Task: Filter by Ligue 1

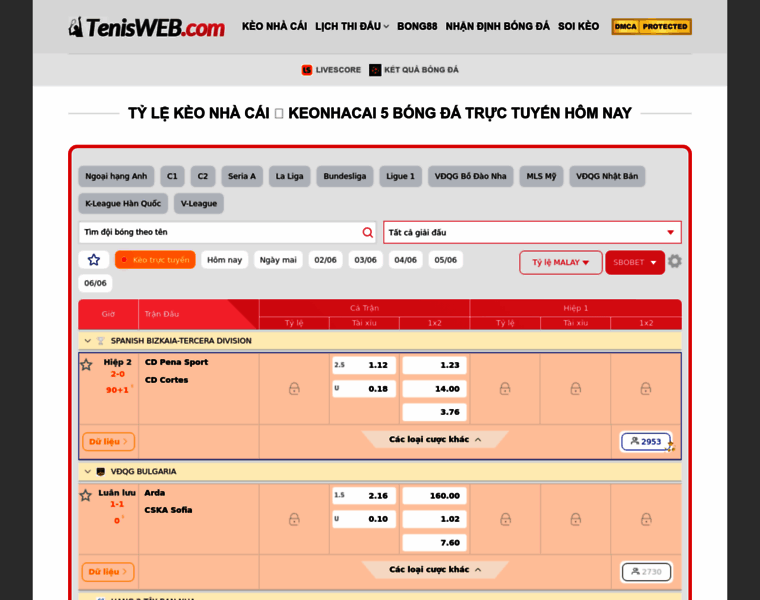Action: click(x=400, y=176)
